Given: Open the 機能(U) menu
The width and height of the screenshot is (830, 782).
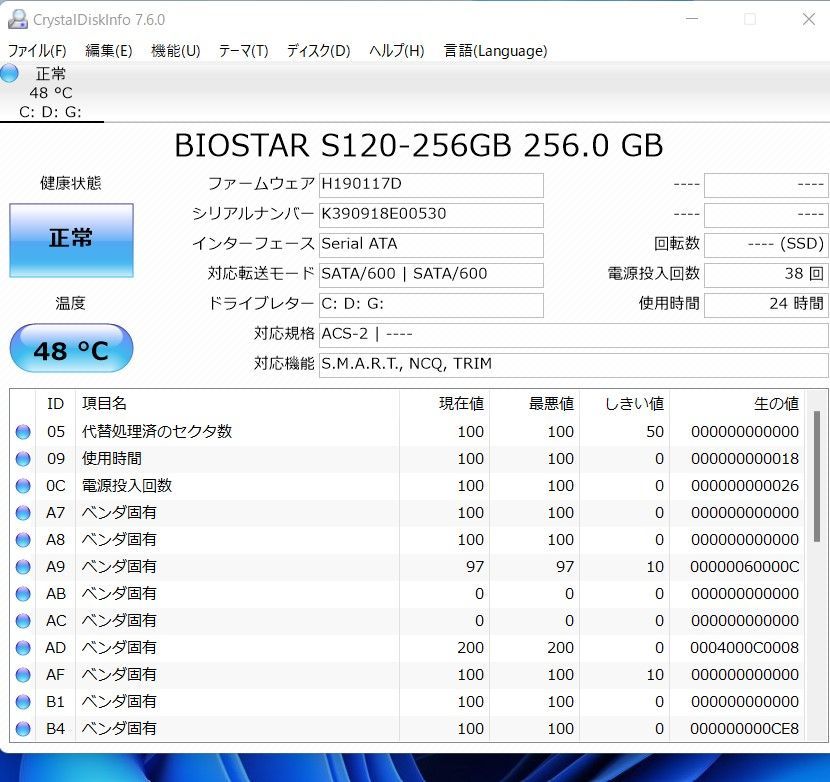Looking at the screenshot, I should (x=175, y=51).
